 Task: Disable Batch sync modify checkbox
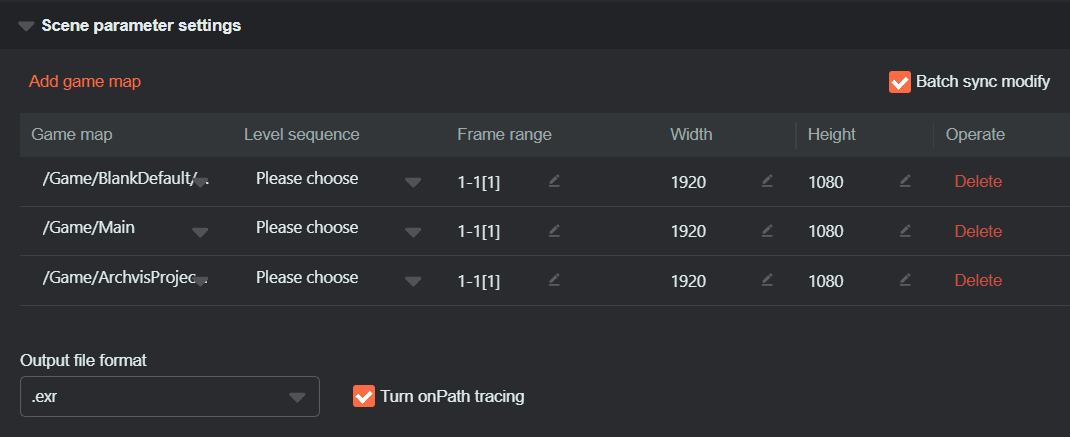click(900, 82)
